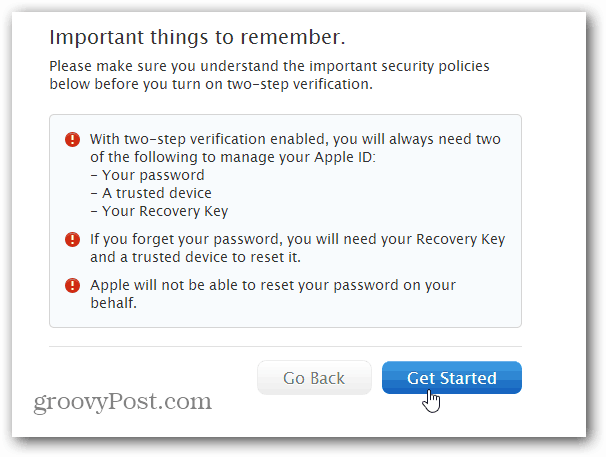Select the 'A trusted device' list item
606x457 pixels.
(x=151, y=193)
